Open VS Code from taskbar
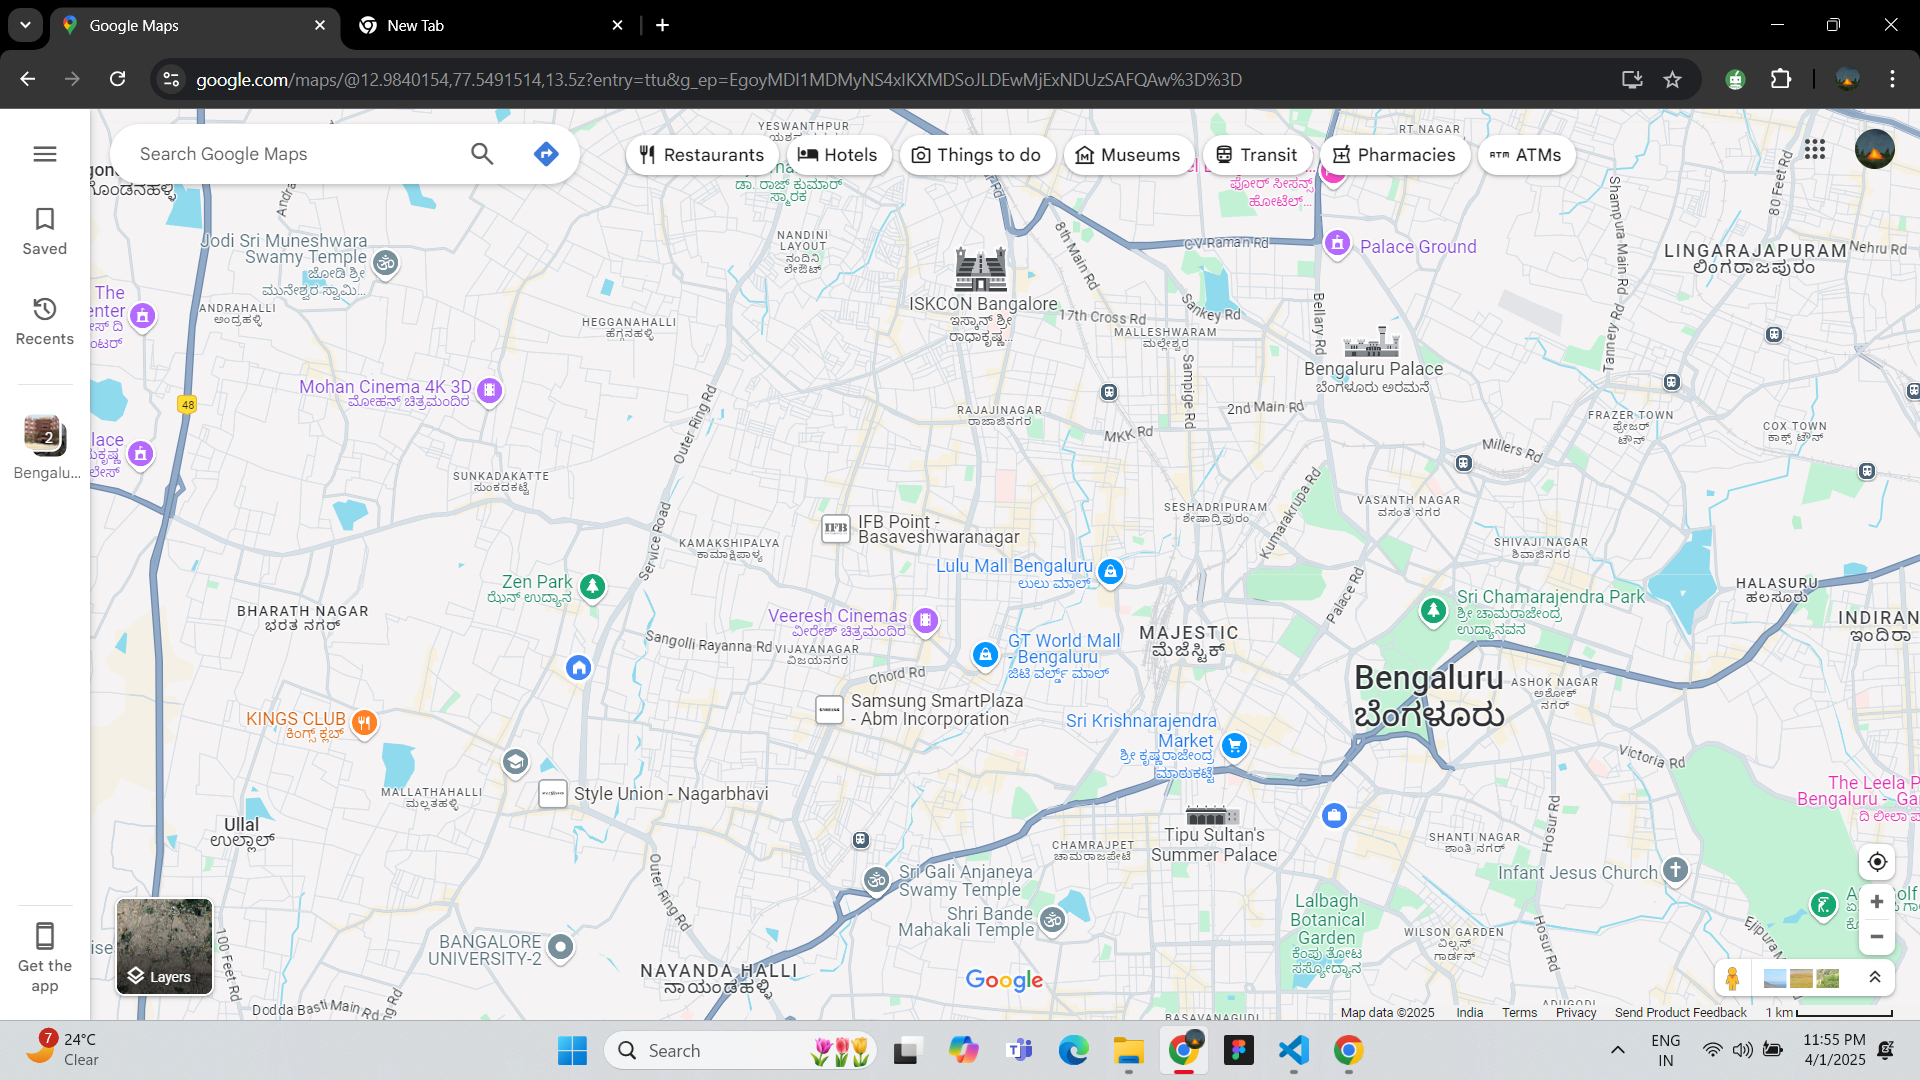This screenshot has height=1080, width=1920. (x=1293, y=1050)
